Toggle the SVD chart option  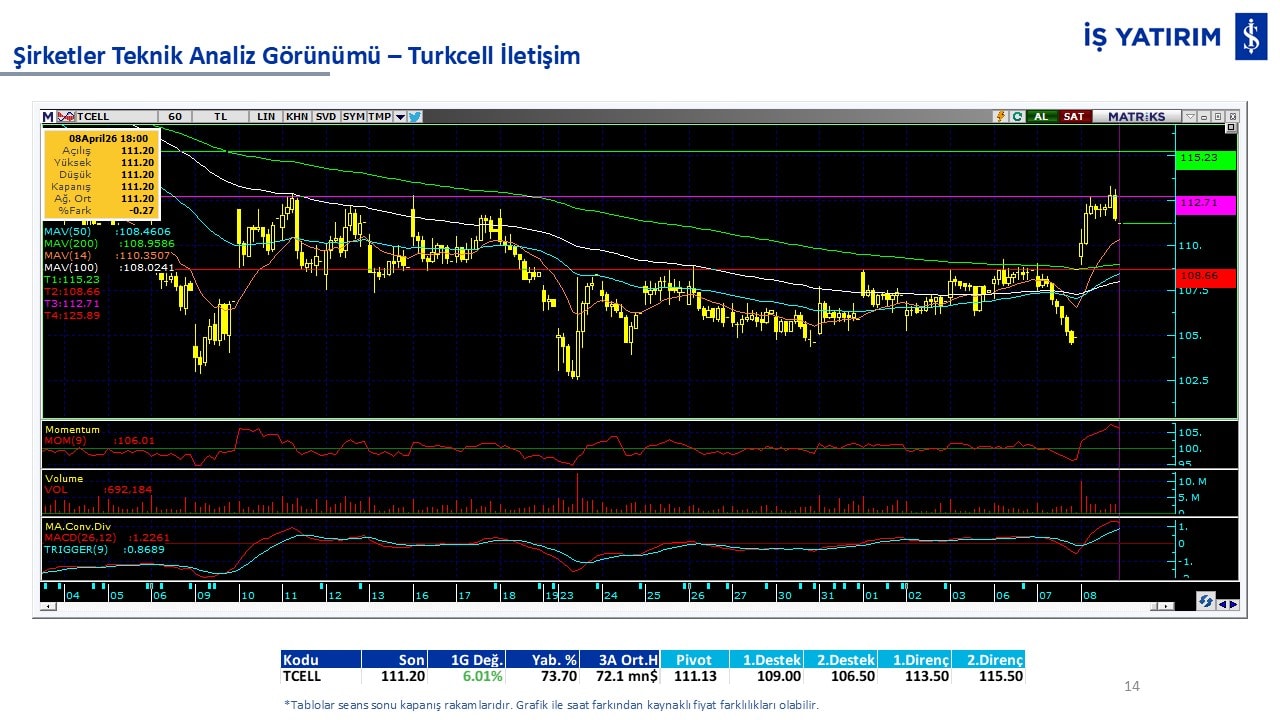pos(326,117)
